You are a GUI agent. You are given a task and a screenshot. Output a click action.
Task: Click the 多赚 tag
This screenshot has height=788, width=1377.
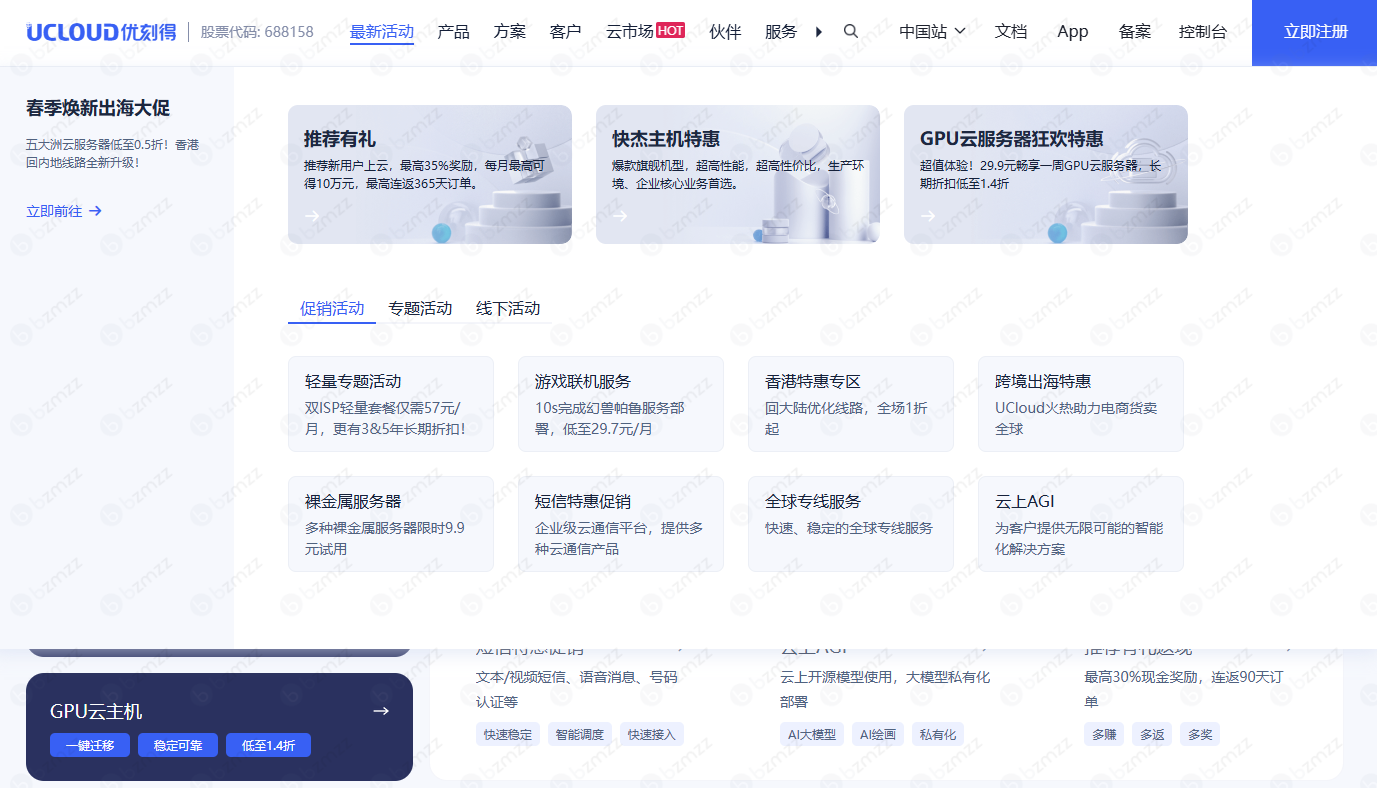(x=1104, y=735)
